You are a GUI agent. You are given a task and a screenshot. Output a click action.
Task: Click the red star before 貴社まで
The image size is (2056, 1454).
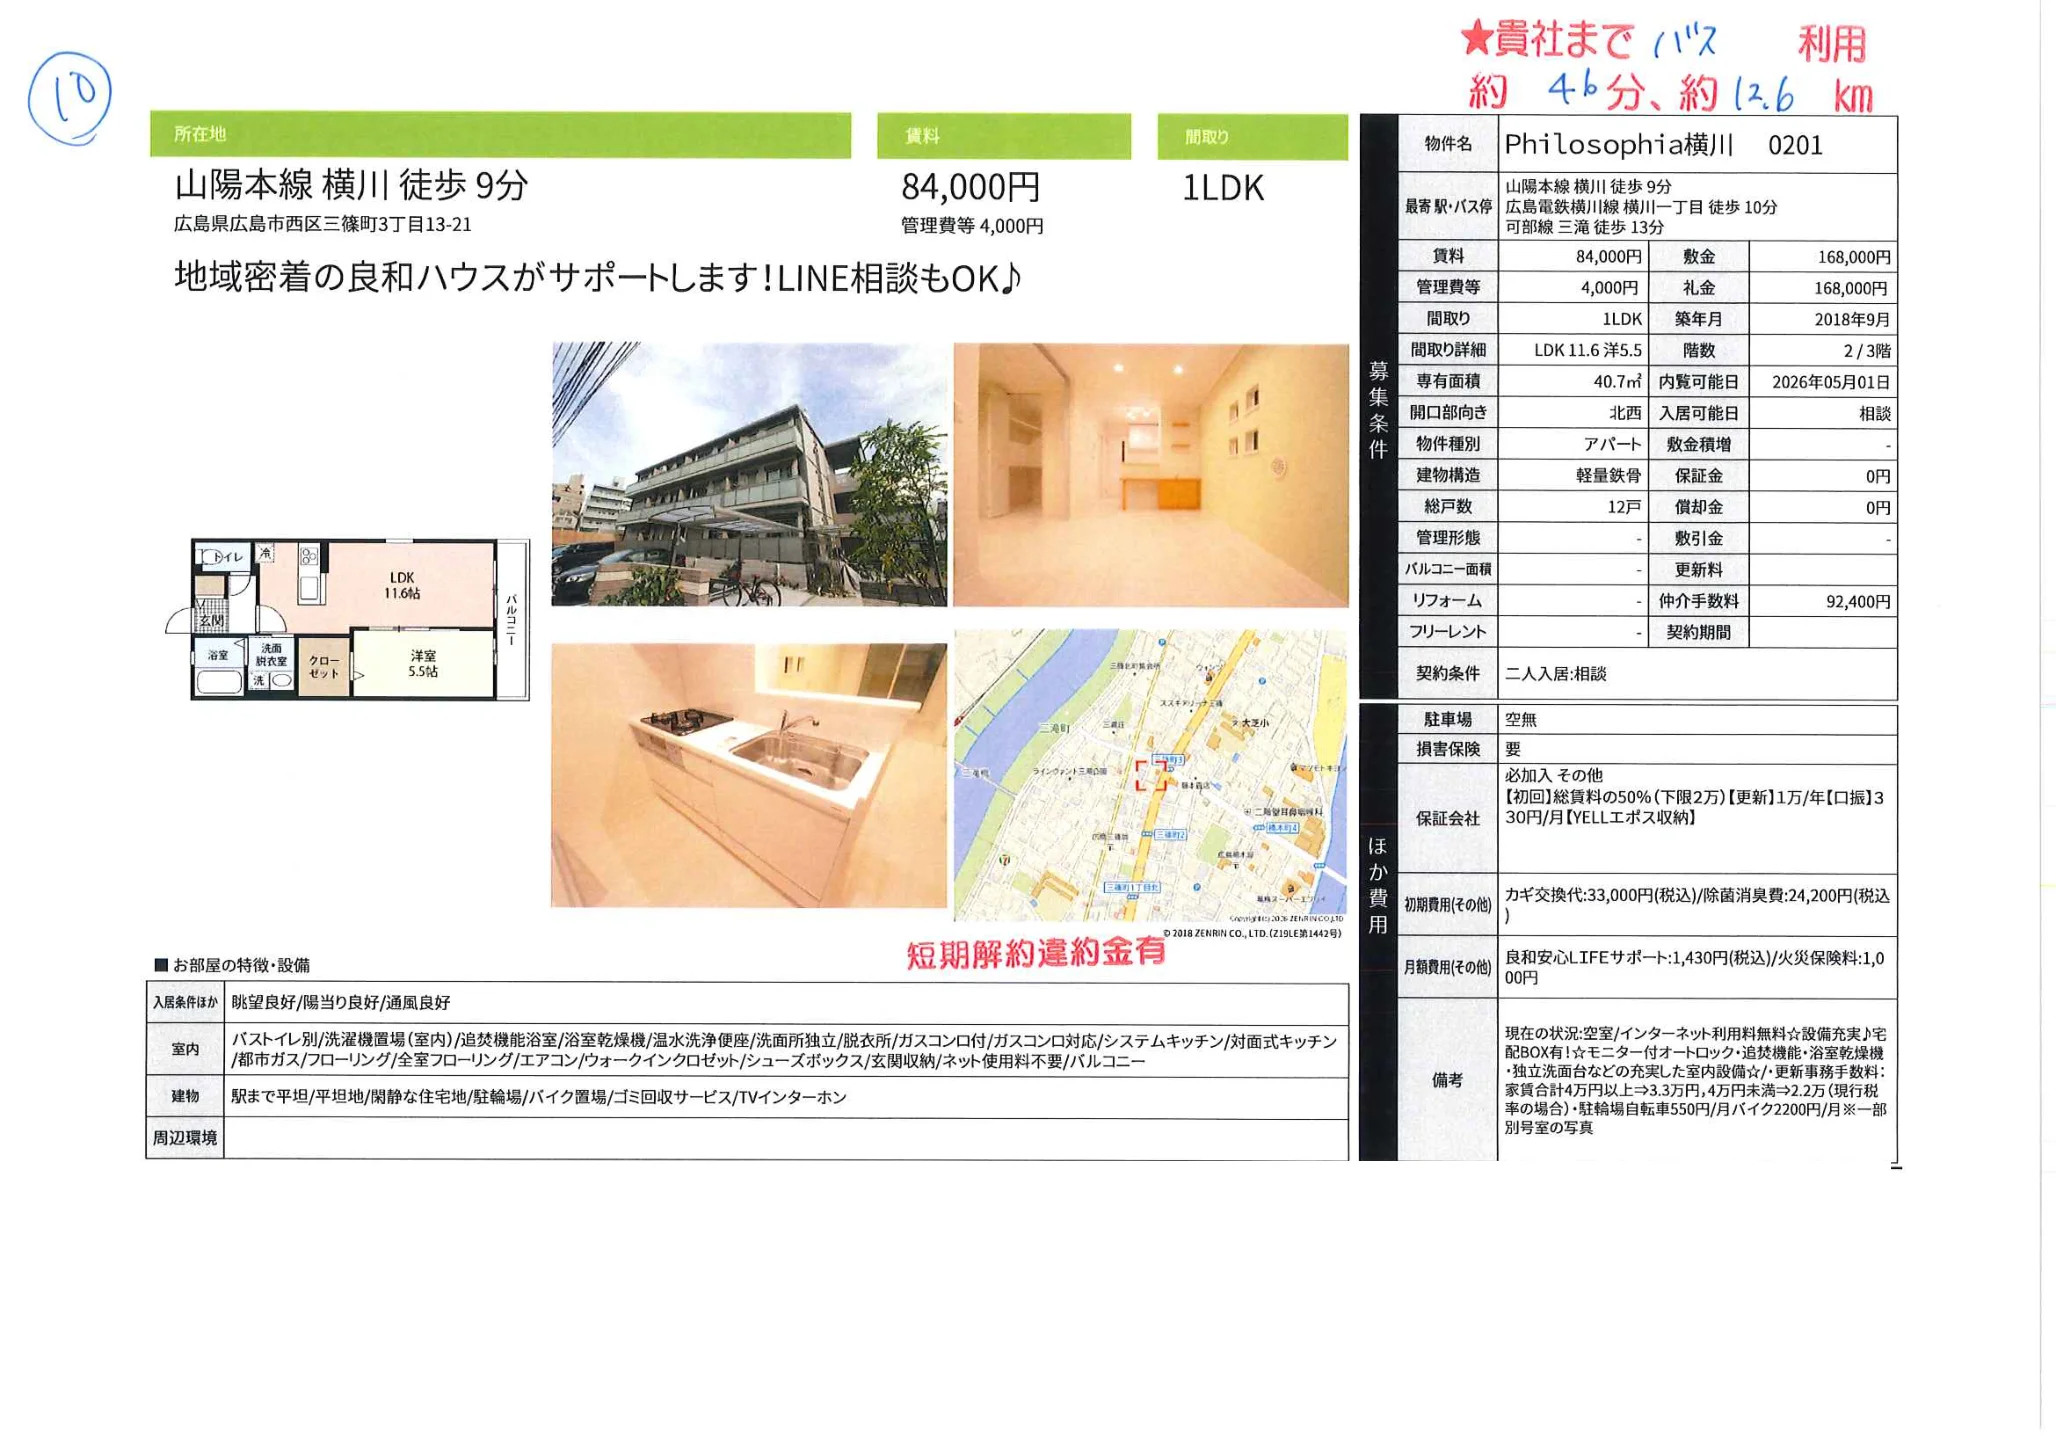pyautogui.click(x=1476, y=39)
